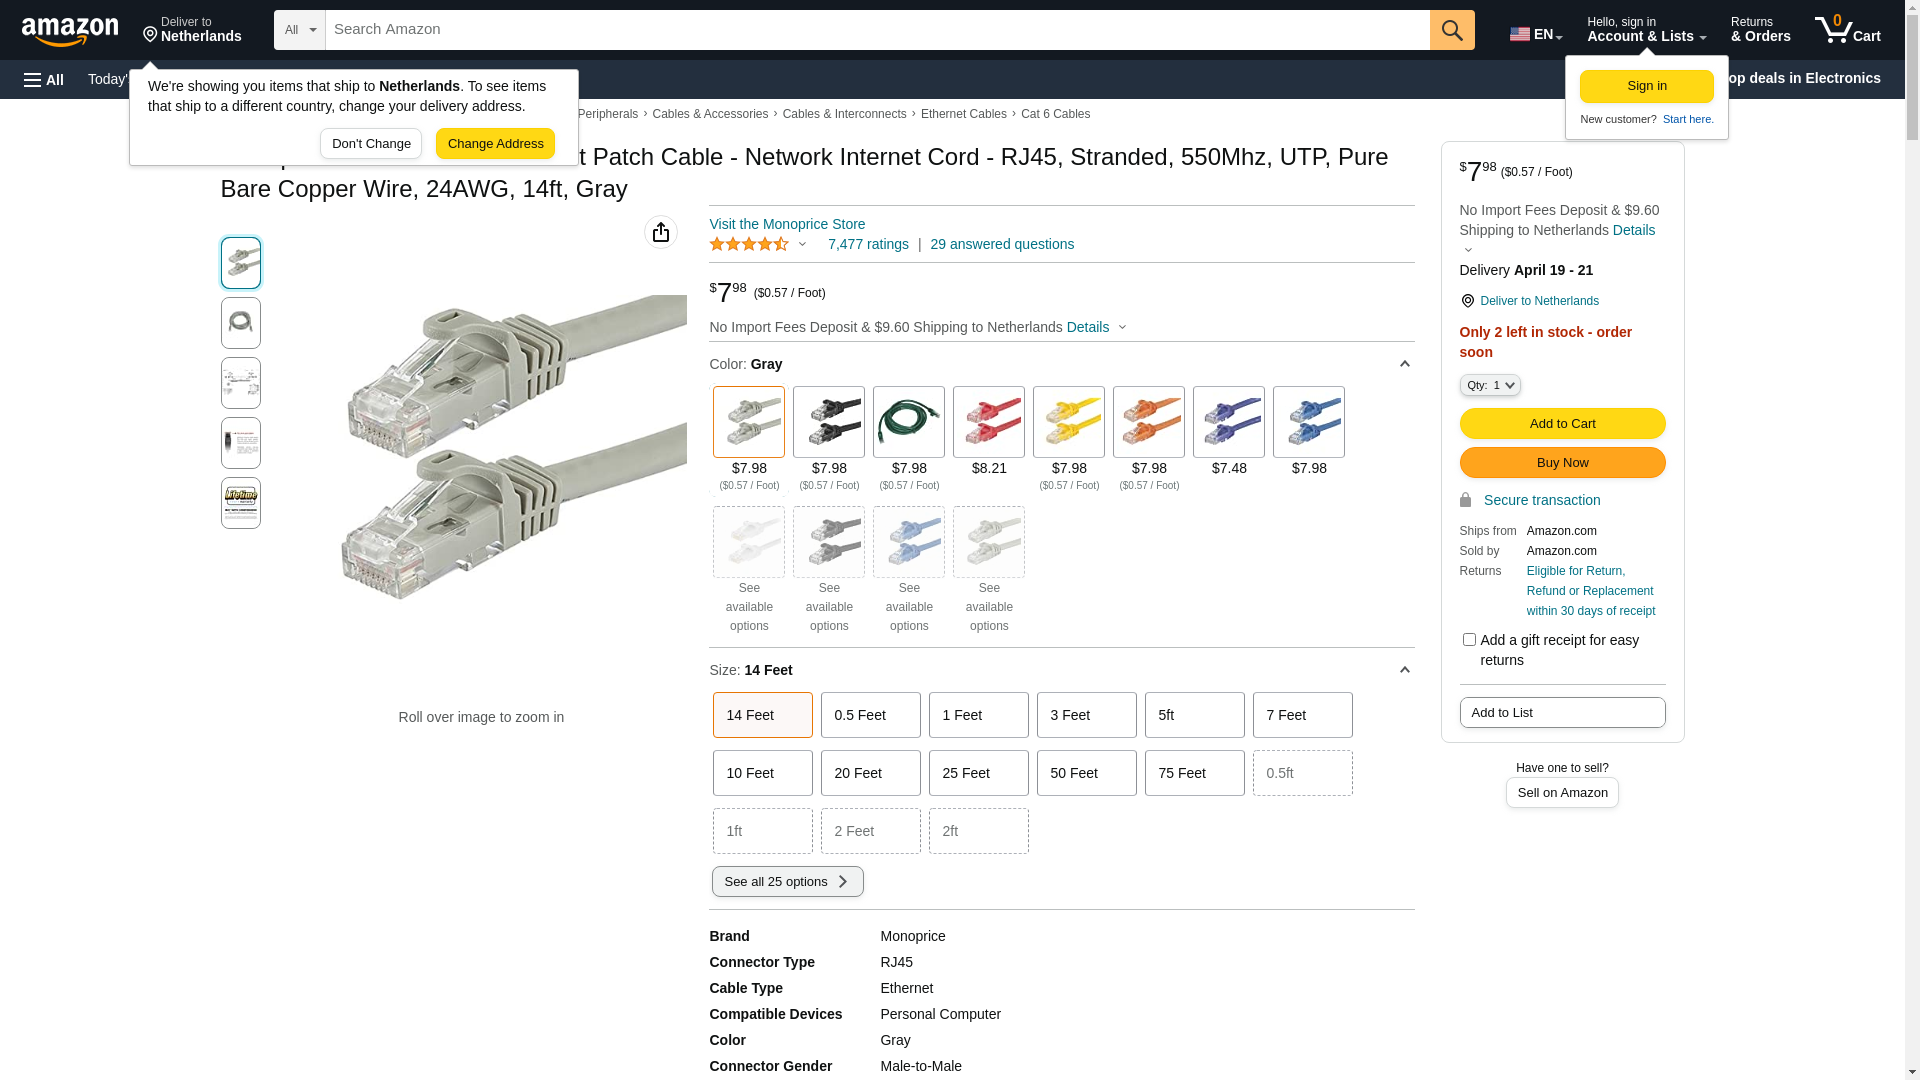Choose the 25 Feet size option
Viewport: 1920px width, 1080px height.
(978, 773)
